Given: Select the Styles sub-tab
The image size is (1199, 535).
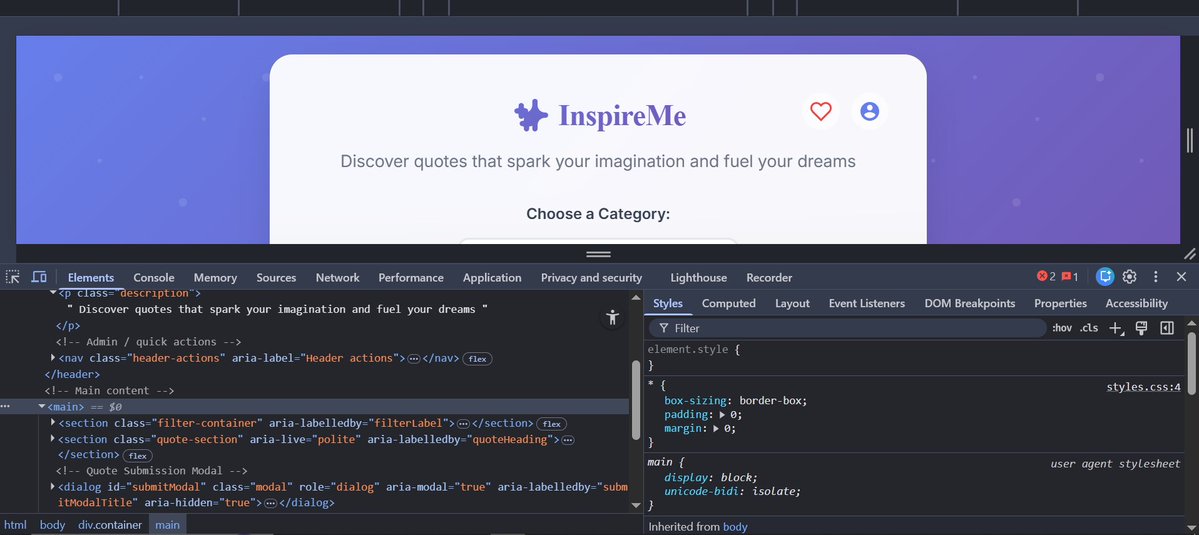Looking at the screenshot, I should point(668,303).
